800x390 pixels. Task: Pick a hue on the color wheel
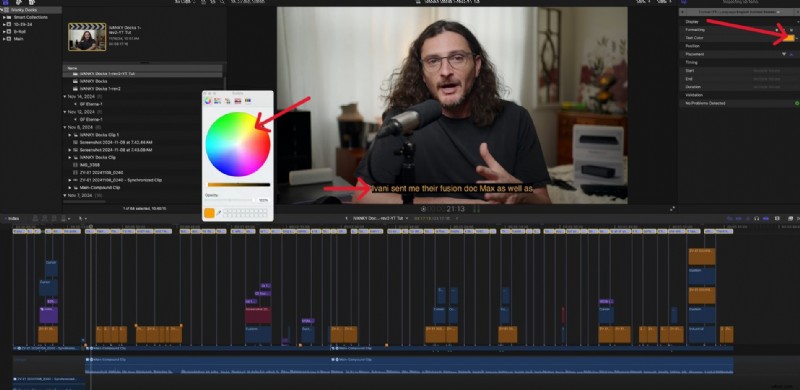tap(238, 144)
